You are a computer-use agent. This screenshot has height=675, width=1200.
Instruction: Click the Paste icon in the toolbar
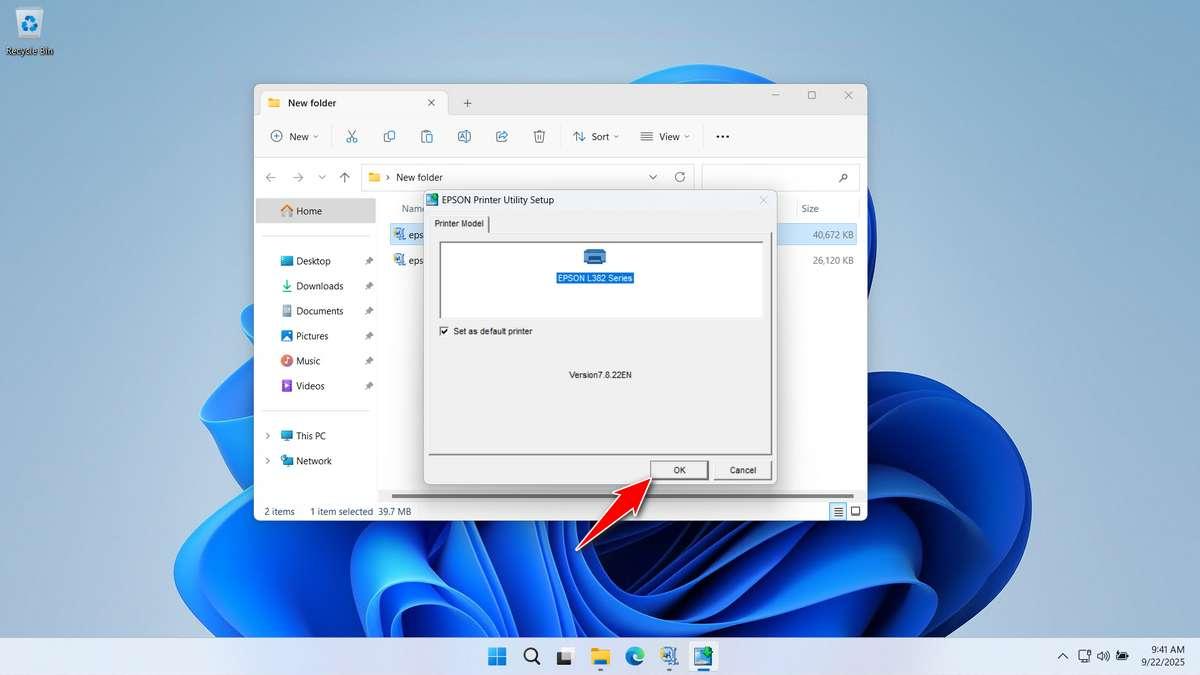click(426, 136)
